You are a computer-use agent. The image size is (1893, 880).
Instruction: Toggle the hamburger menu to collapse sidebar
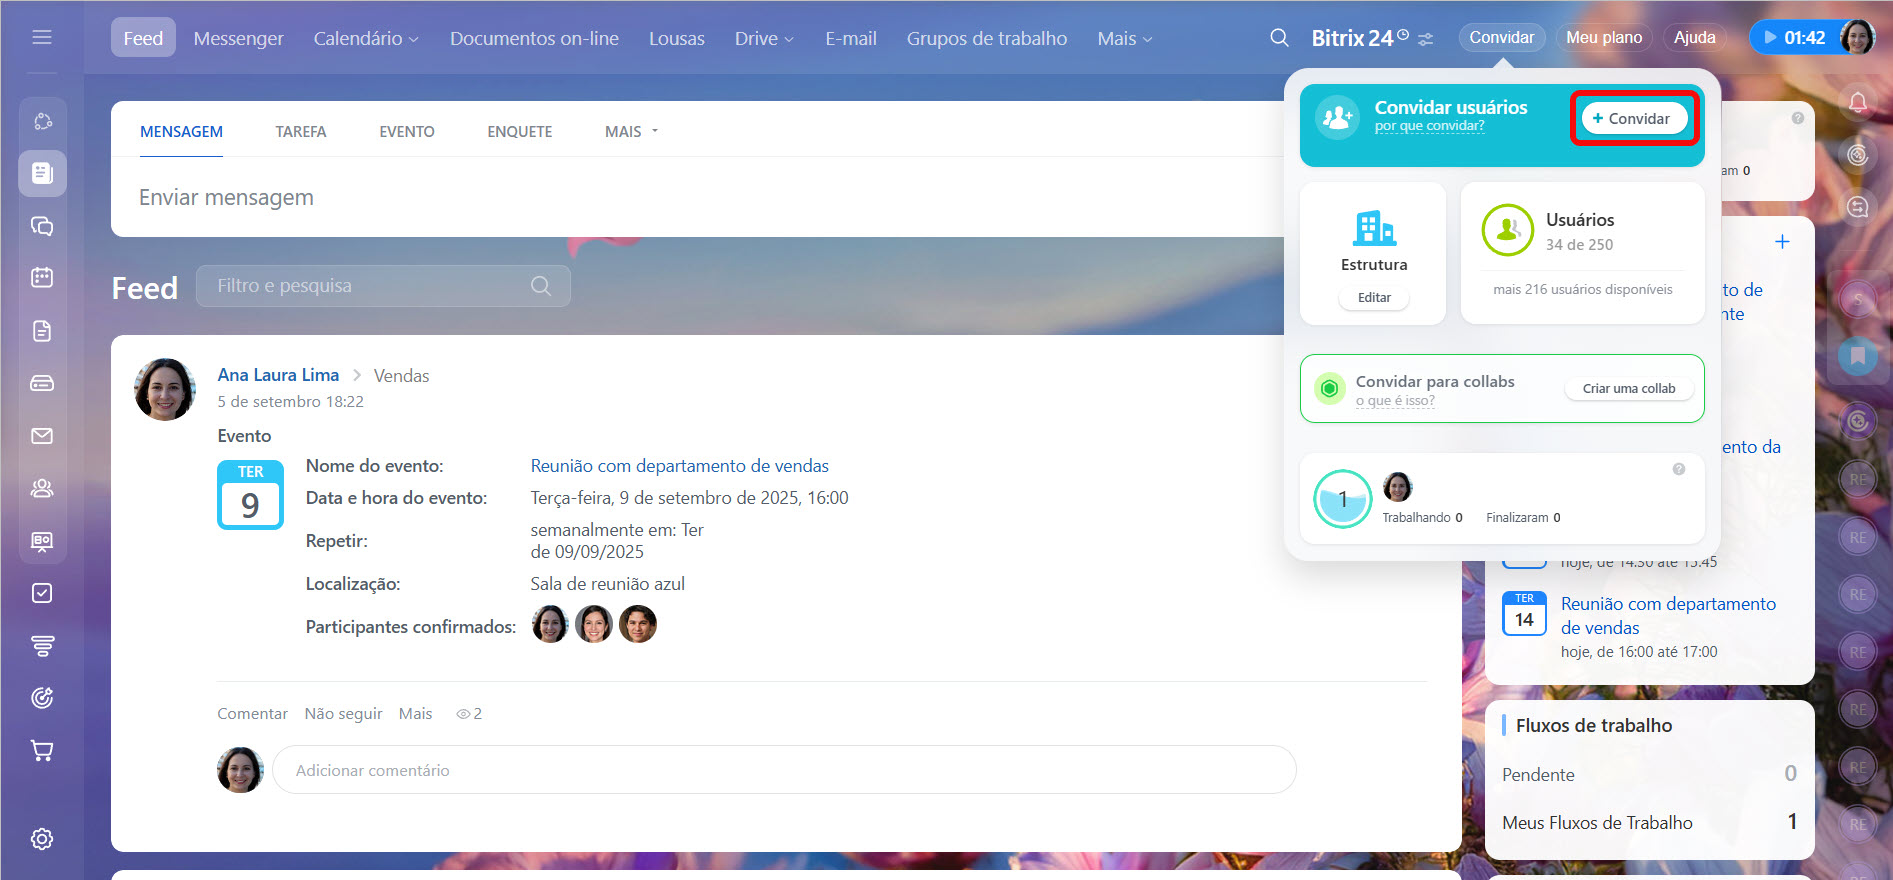point(42,37)
